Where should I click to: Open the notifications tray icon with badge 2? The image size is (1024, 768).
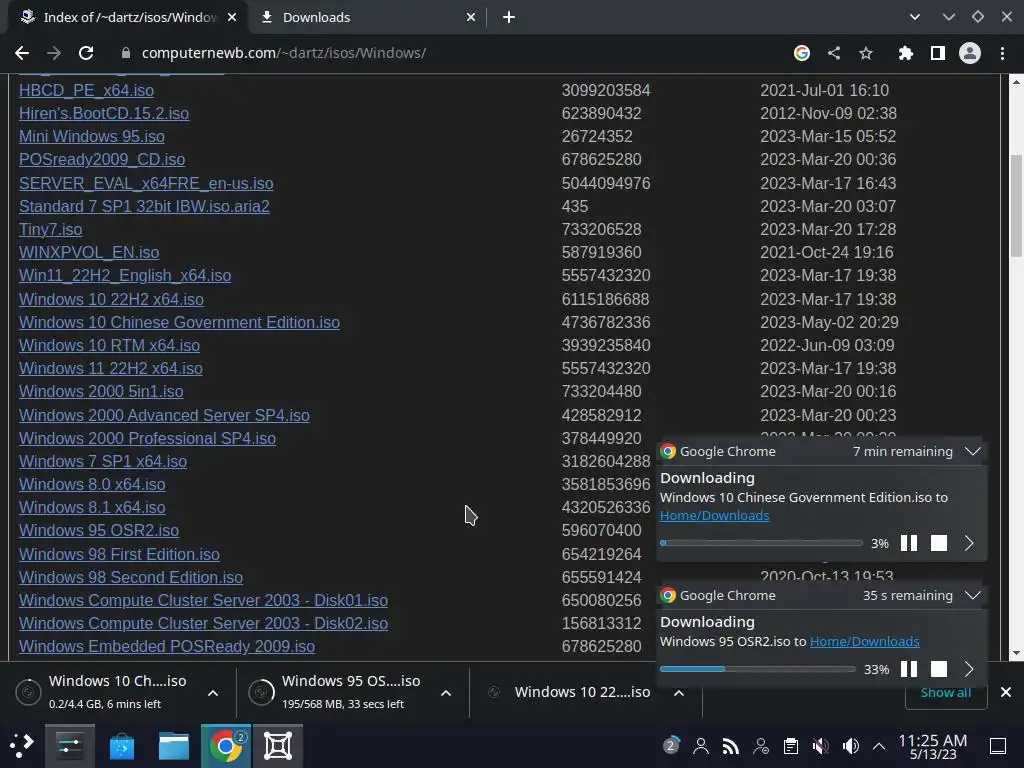[x=671, y=745]
